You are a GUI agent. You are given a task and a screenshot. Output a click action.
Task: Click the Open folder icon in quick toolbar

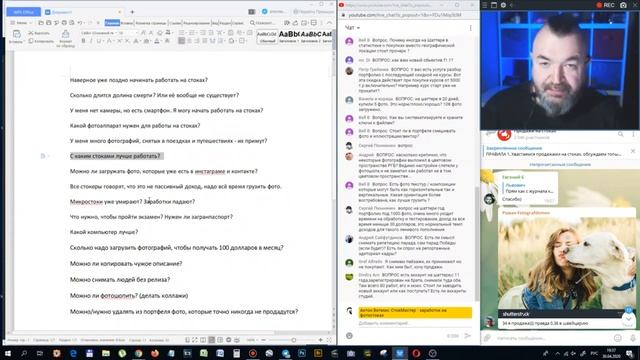pyautogui.click(x=41, y=23)
